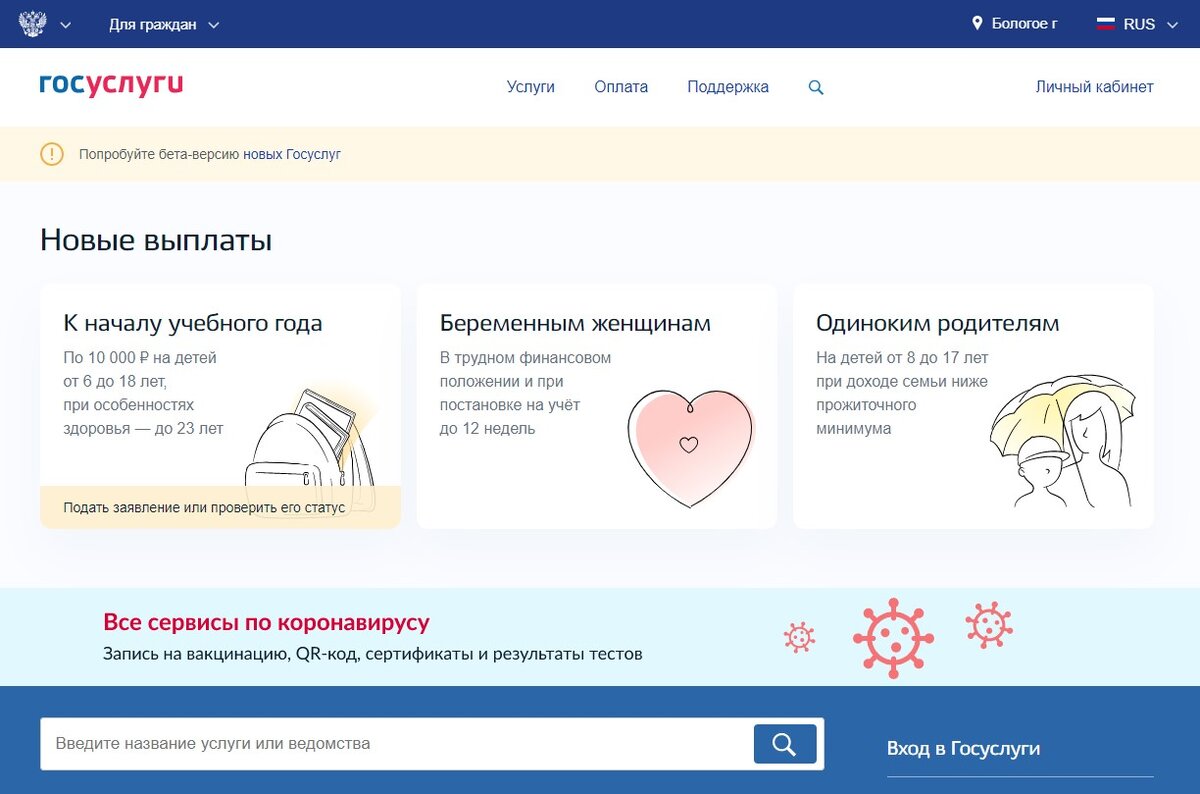Click the Russian flag icon

[x=1104, y=22]
